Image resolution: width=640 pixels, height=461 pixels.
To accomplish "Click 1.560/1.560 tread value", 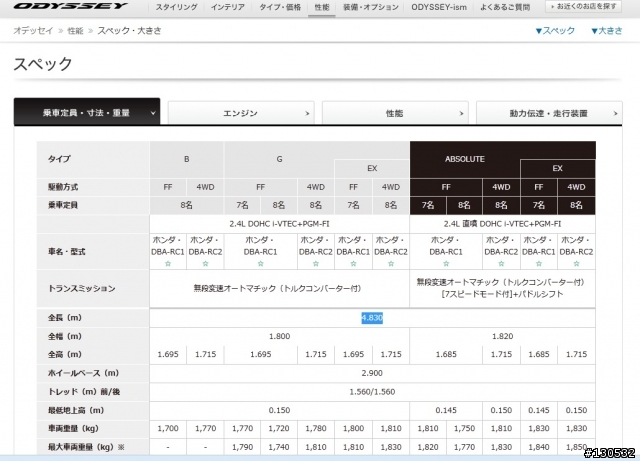I will point(372,392).
